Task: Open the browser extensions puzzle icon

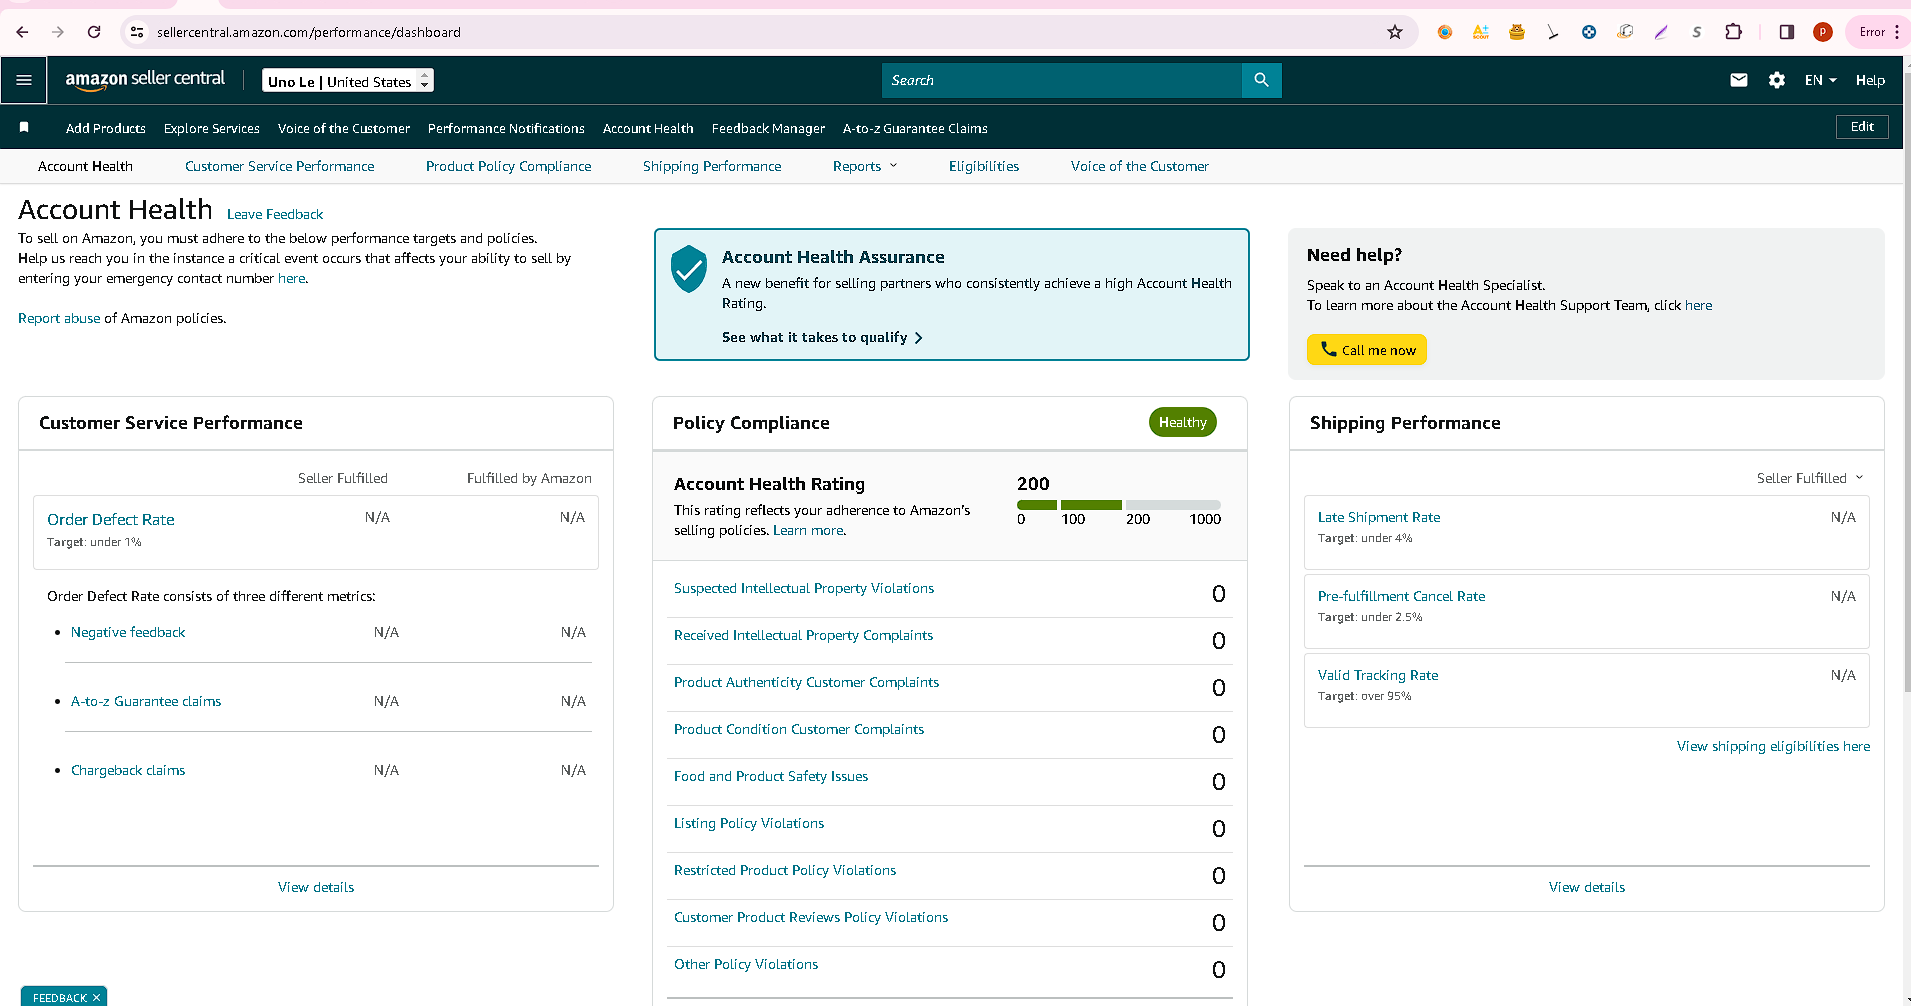Action: tap(1733, 32)
